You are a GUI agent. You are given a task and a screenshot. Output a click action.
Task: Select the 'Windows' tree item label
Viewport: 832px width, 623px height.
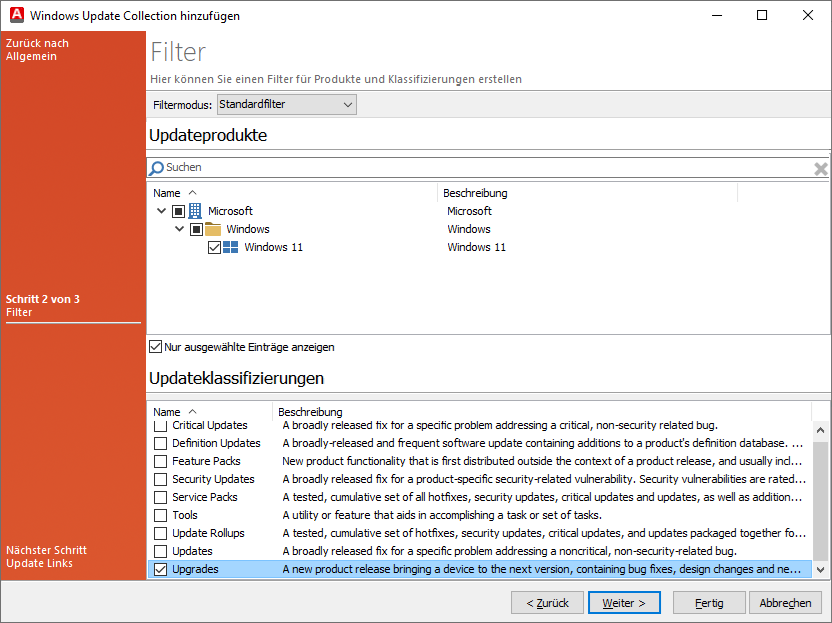[248, 229]
